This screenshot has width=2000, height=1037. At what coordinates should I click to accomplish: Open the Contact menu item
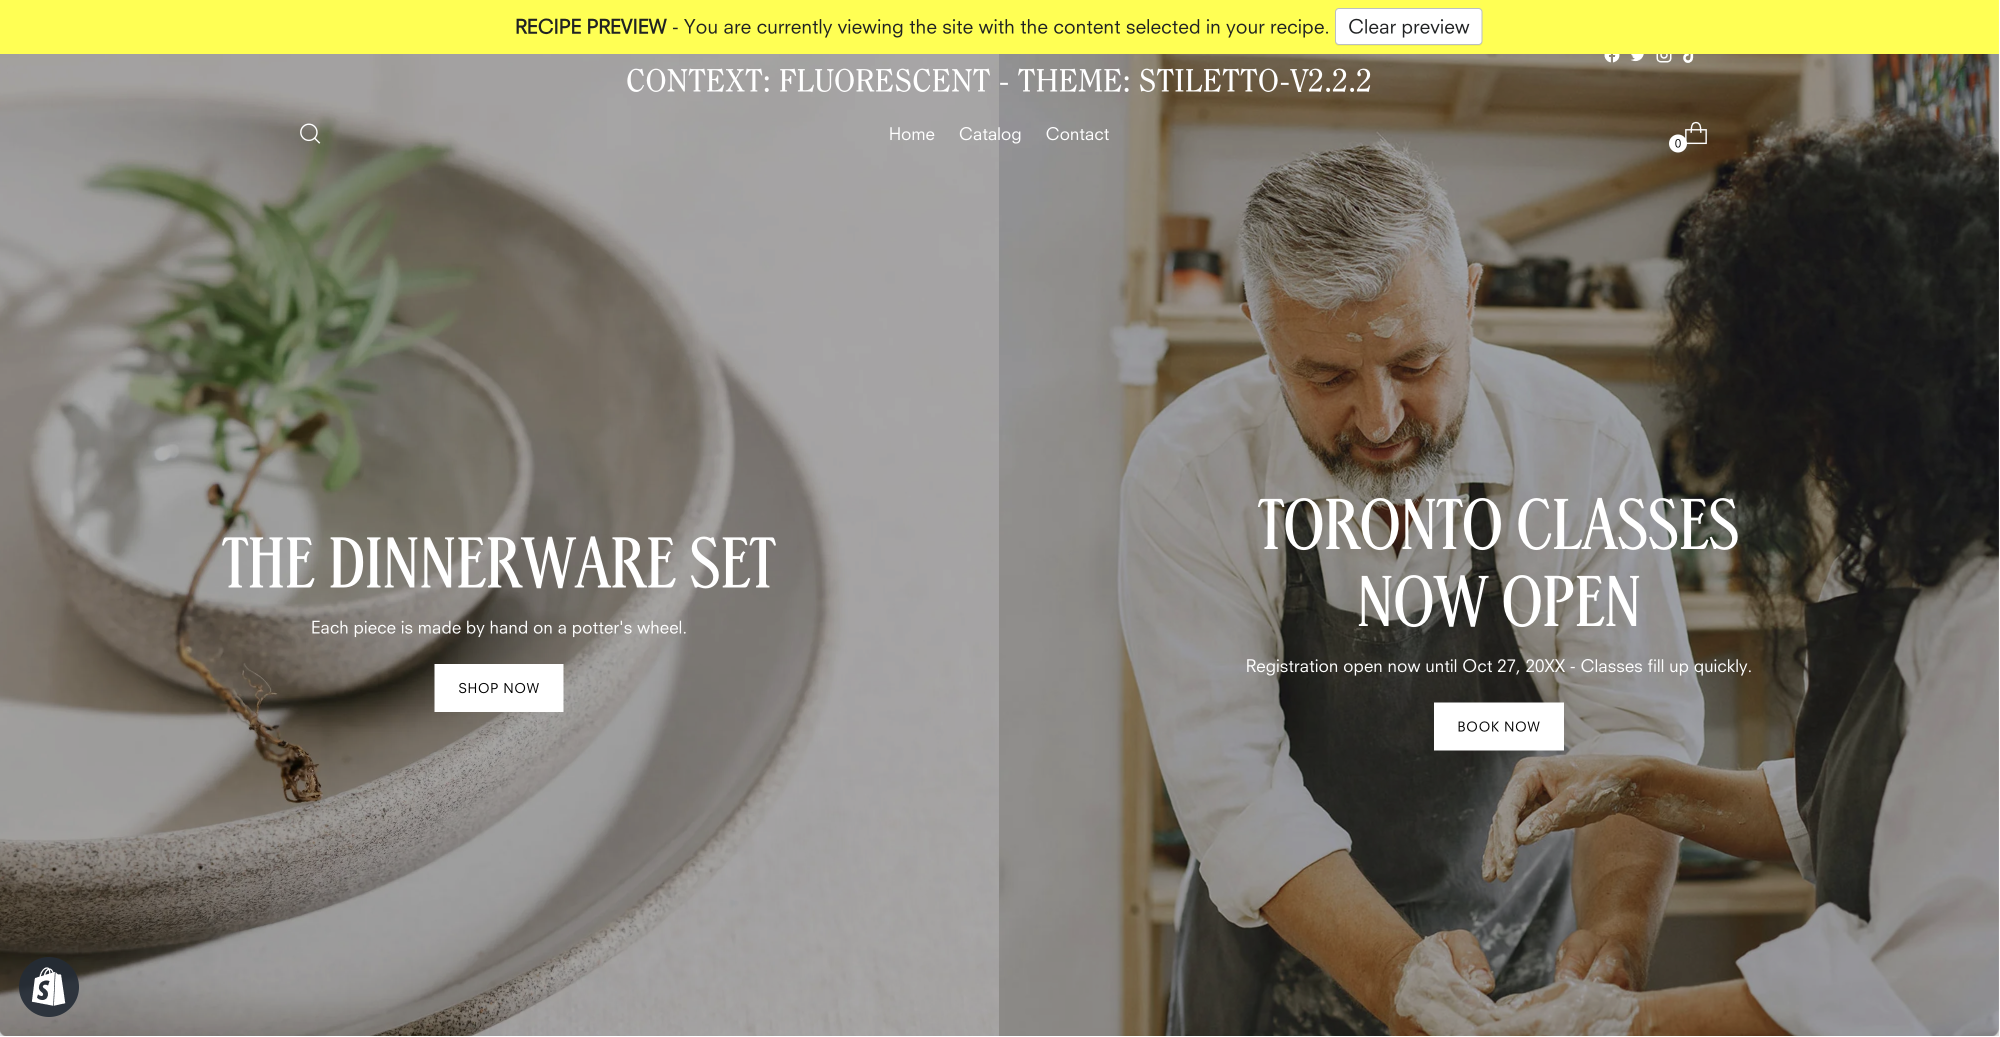click(1077, 134)
